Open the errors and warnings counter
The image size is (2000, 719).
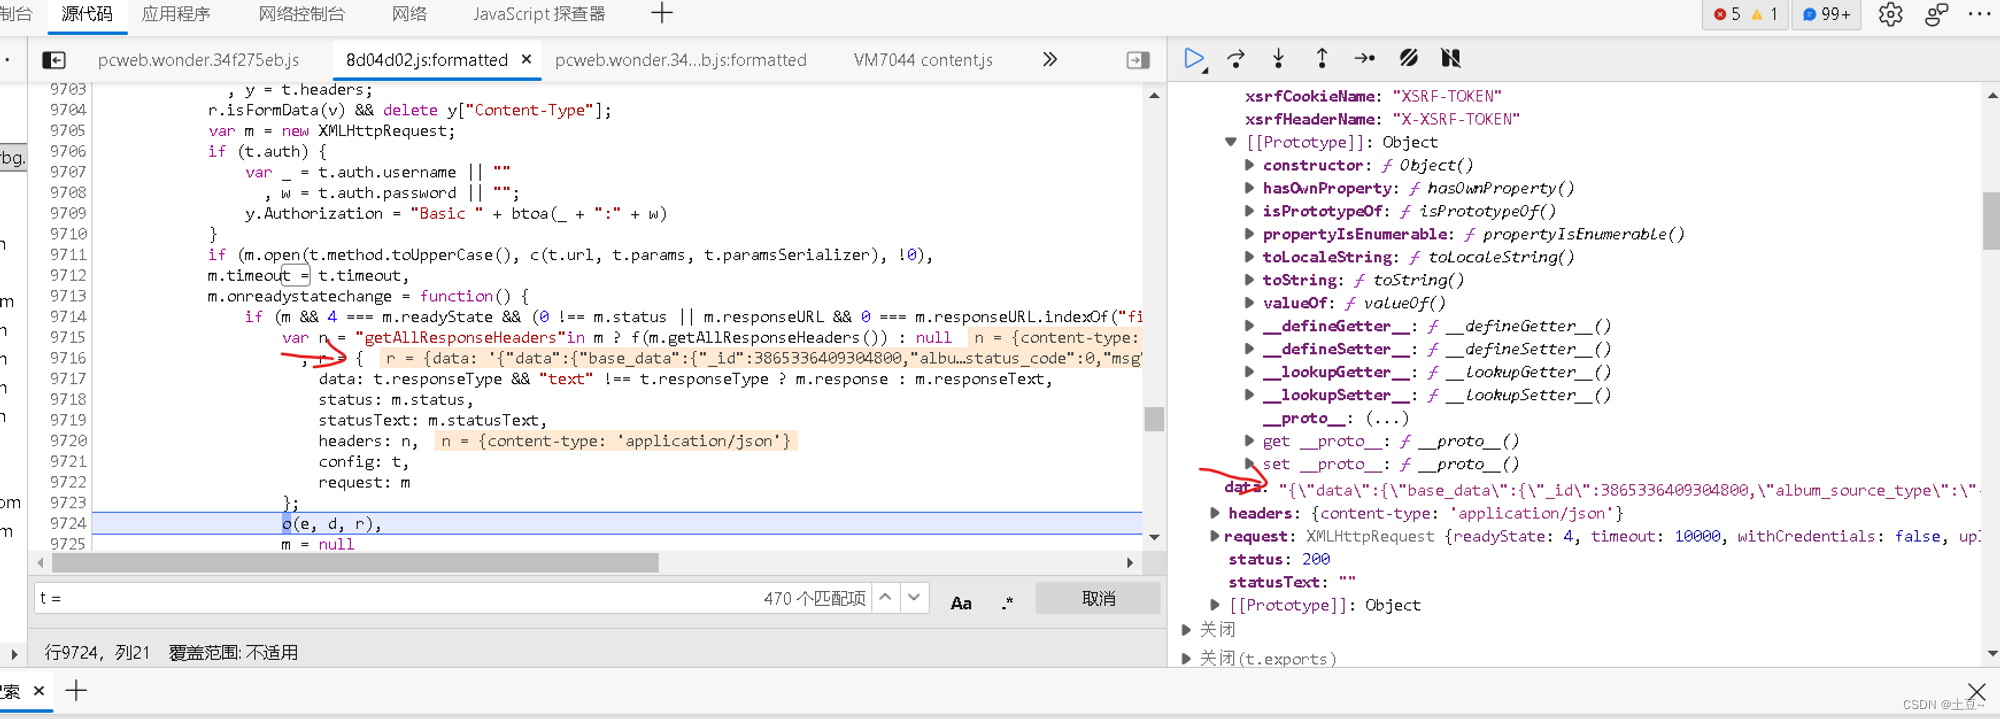pyautogui.click(x=1745, y=14)
